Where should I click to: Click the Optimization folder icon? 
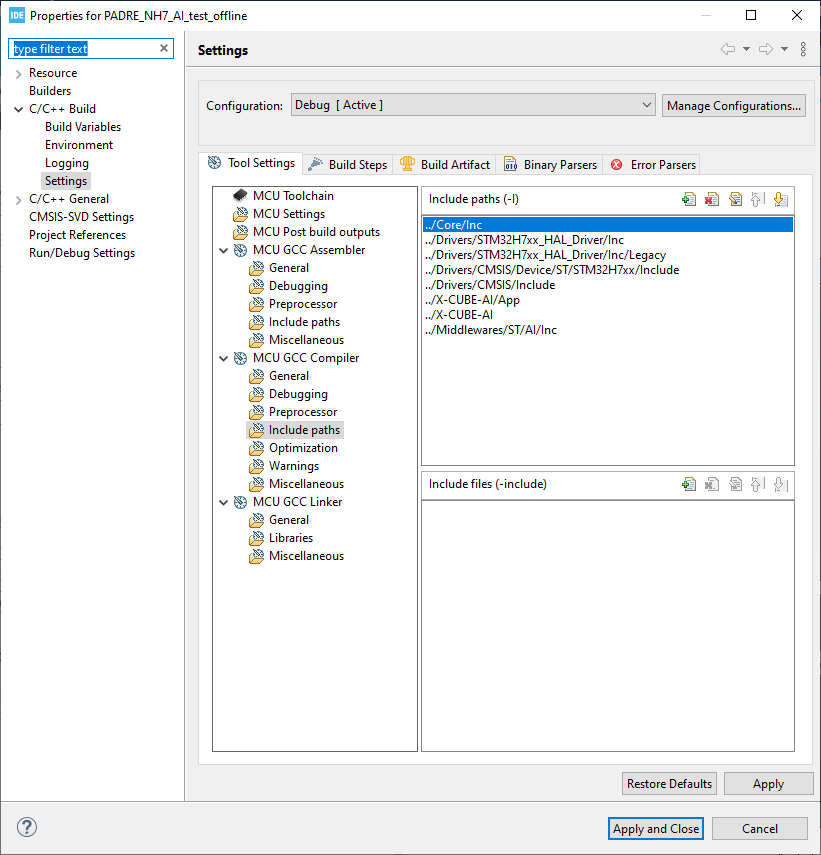tap(256, 448)
